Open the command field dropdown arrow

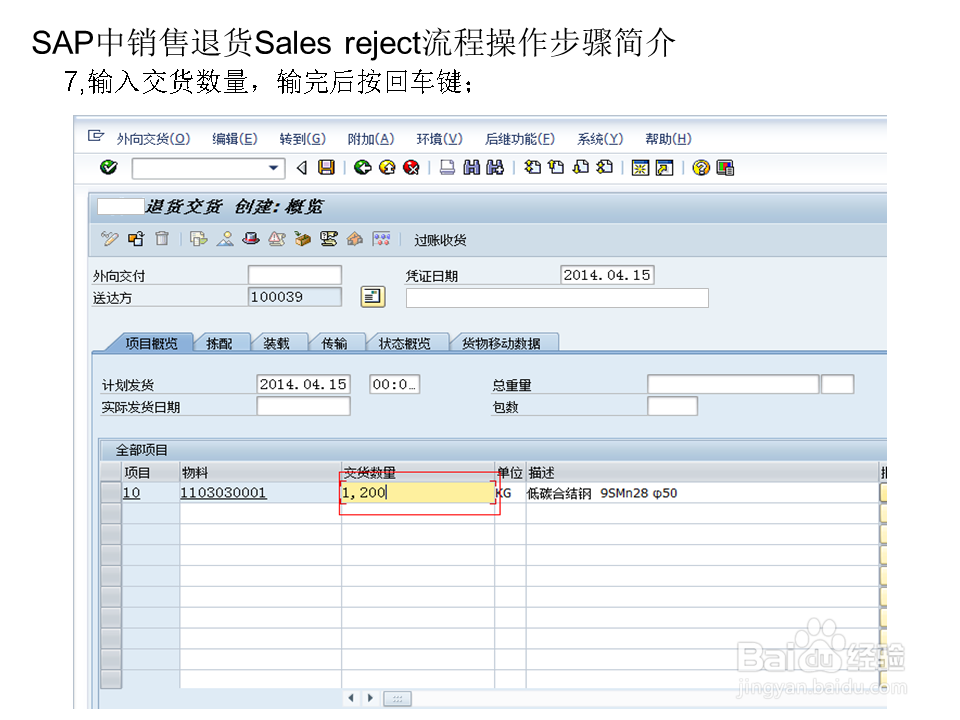[x=273, y=168]
